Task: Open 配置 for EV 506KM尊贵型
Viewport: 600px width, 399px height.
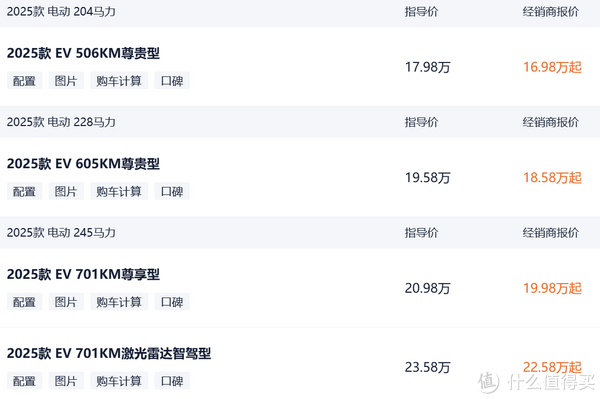Action: tap(24, 81)
